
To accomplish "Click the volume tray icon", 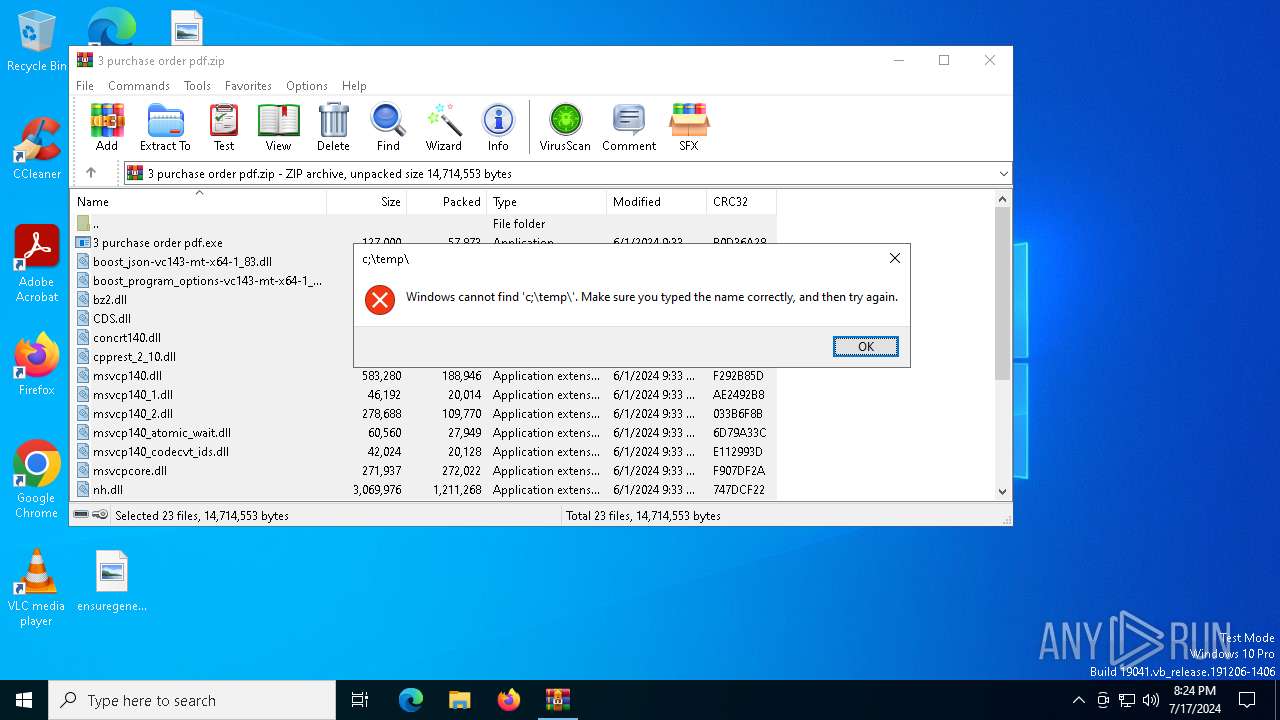I will coord(1151,700).
